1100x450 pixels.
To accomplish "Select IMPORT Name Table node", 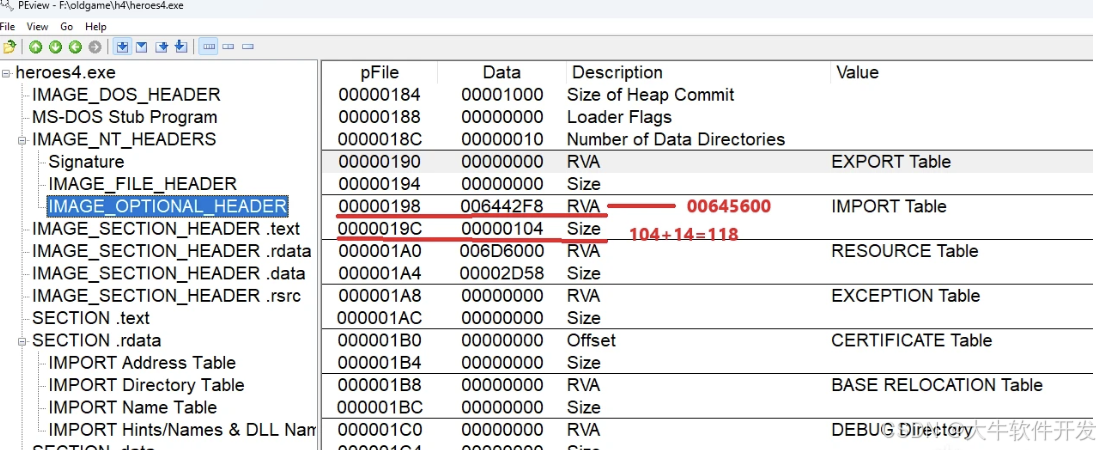I will click(133, 407).
